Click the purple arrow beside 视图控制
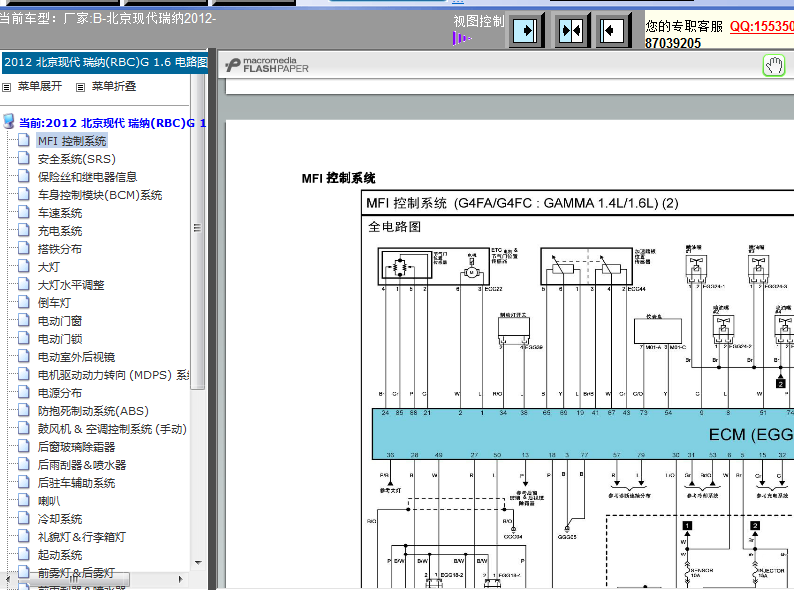This screenshot has height=590, width=794. coord(461,39)
